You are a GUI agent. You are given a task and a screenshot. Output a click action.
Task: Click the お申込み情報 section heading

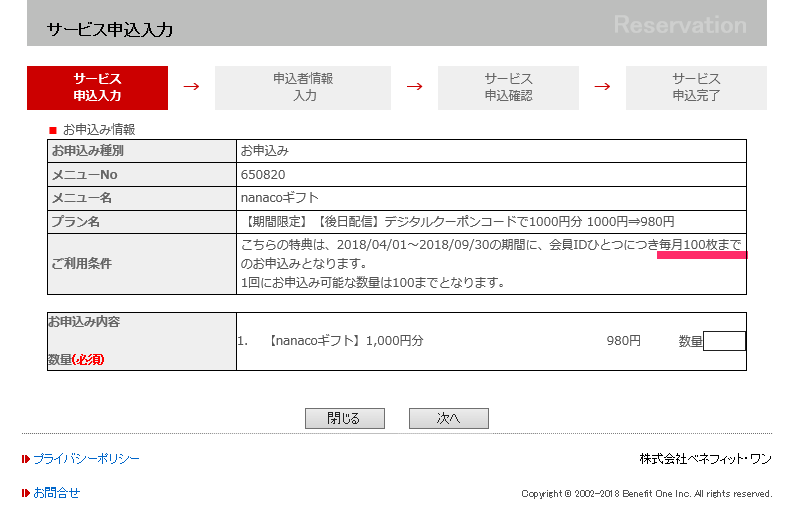(x=99, y=129)
